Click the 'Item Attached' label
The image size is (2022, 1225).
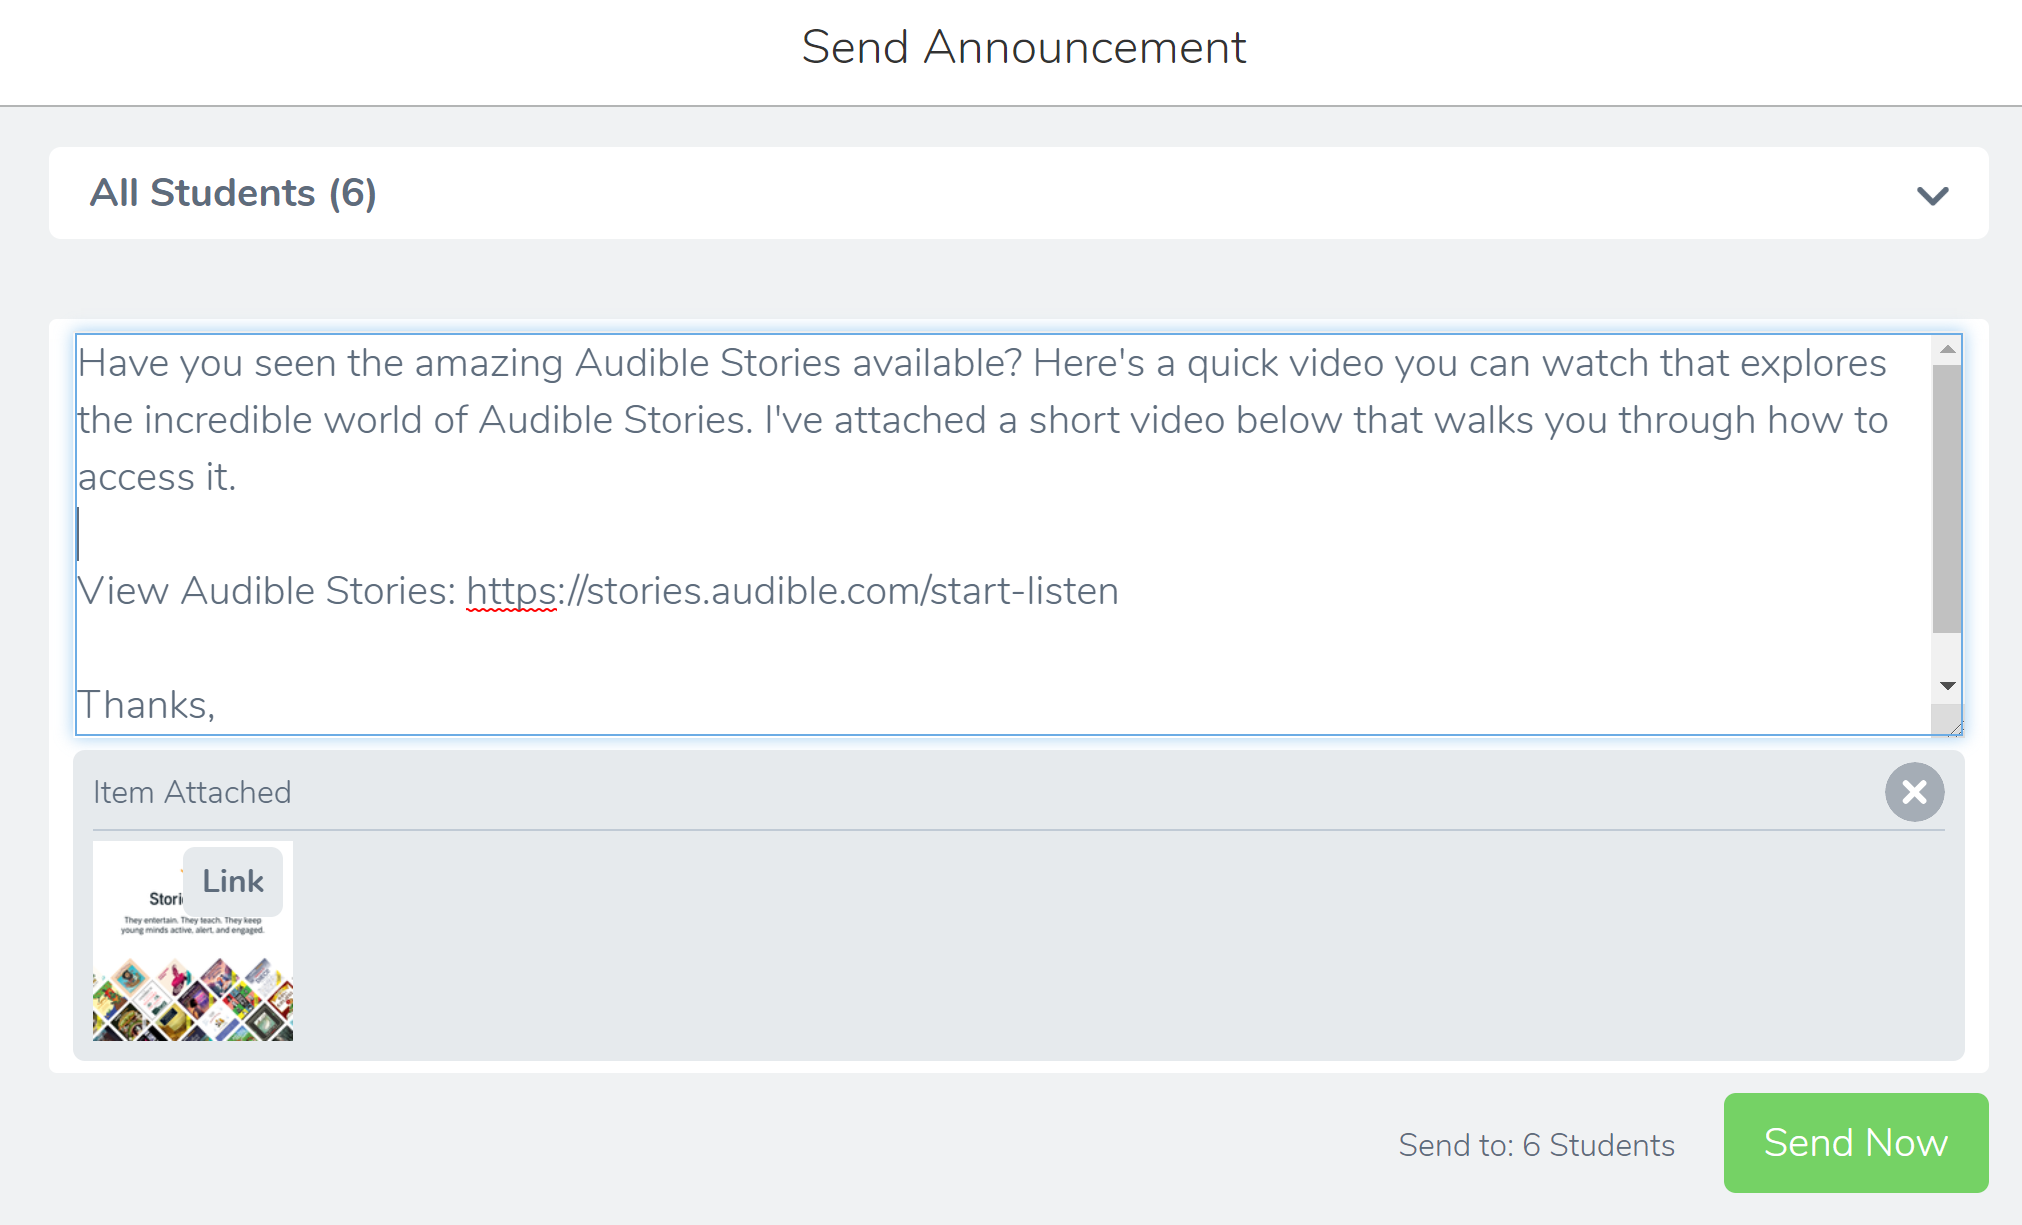pyautogui.click(x=192, y=792)
